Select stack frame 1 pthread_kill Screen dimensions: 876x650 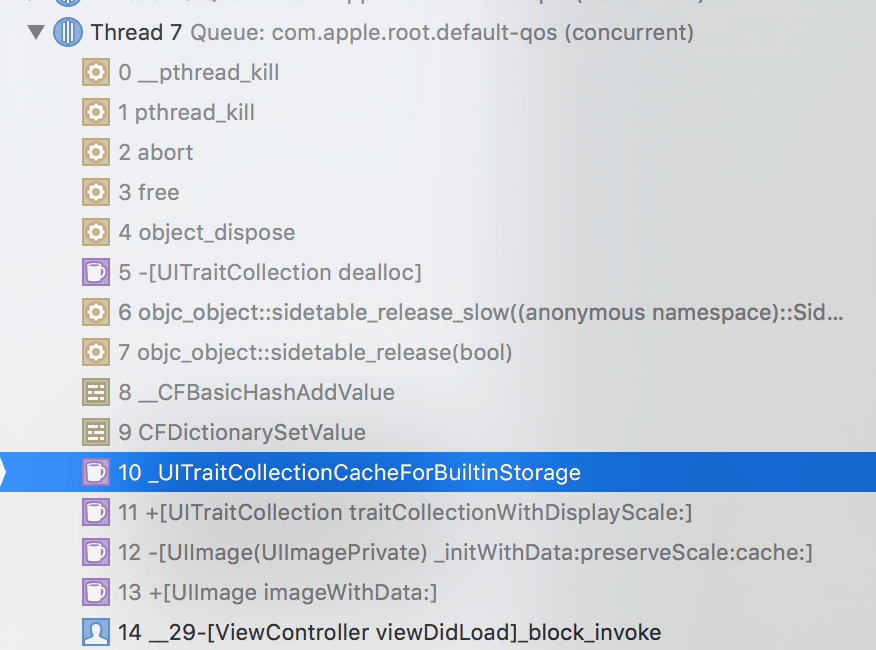click(x=186, y=112)
